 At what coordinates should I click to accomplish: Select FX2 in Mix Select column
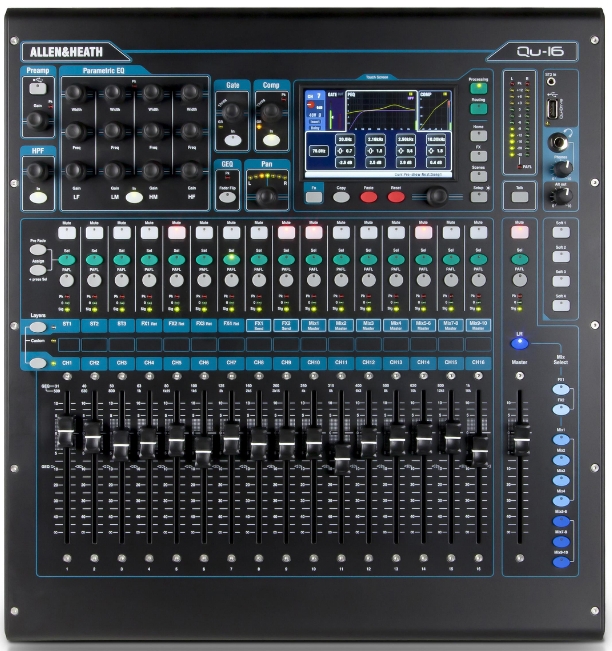(561, 410)
